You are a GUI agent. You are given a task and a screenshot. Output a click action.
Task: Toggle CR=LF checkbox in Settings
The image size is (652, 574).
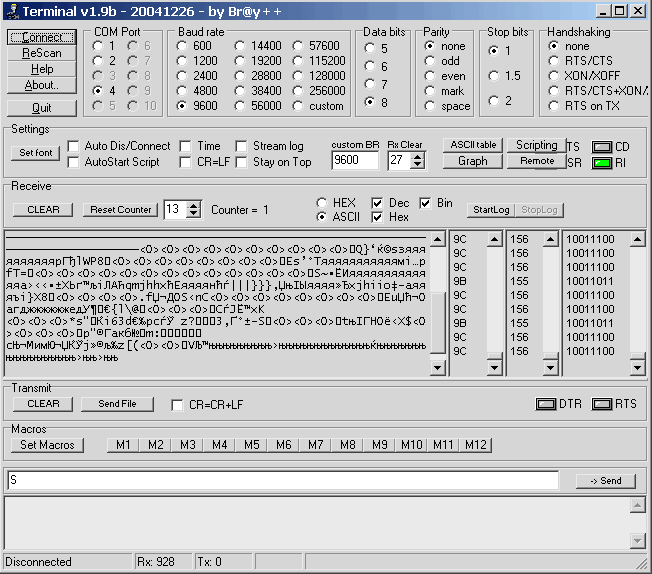(x=185, y=162)
